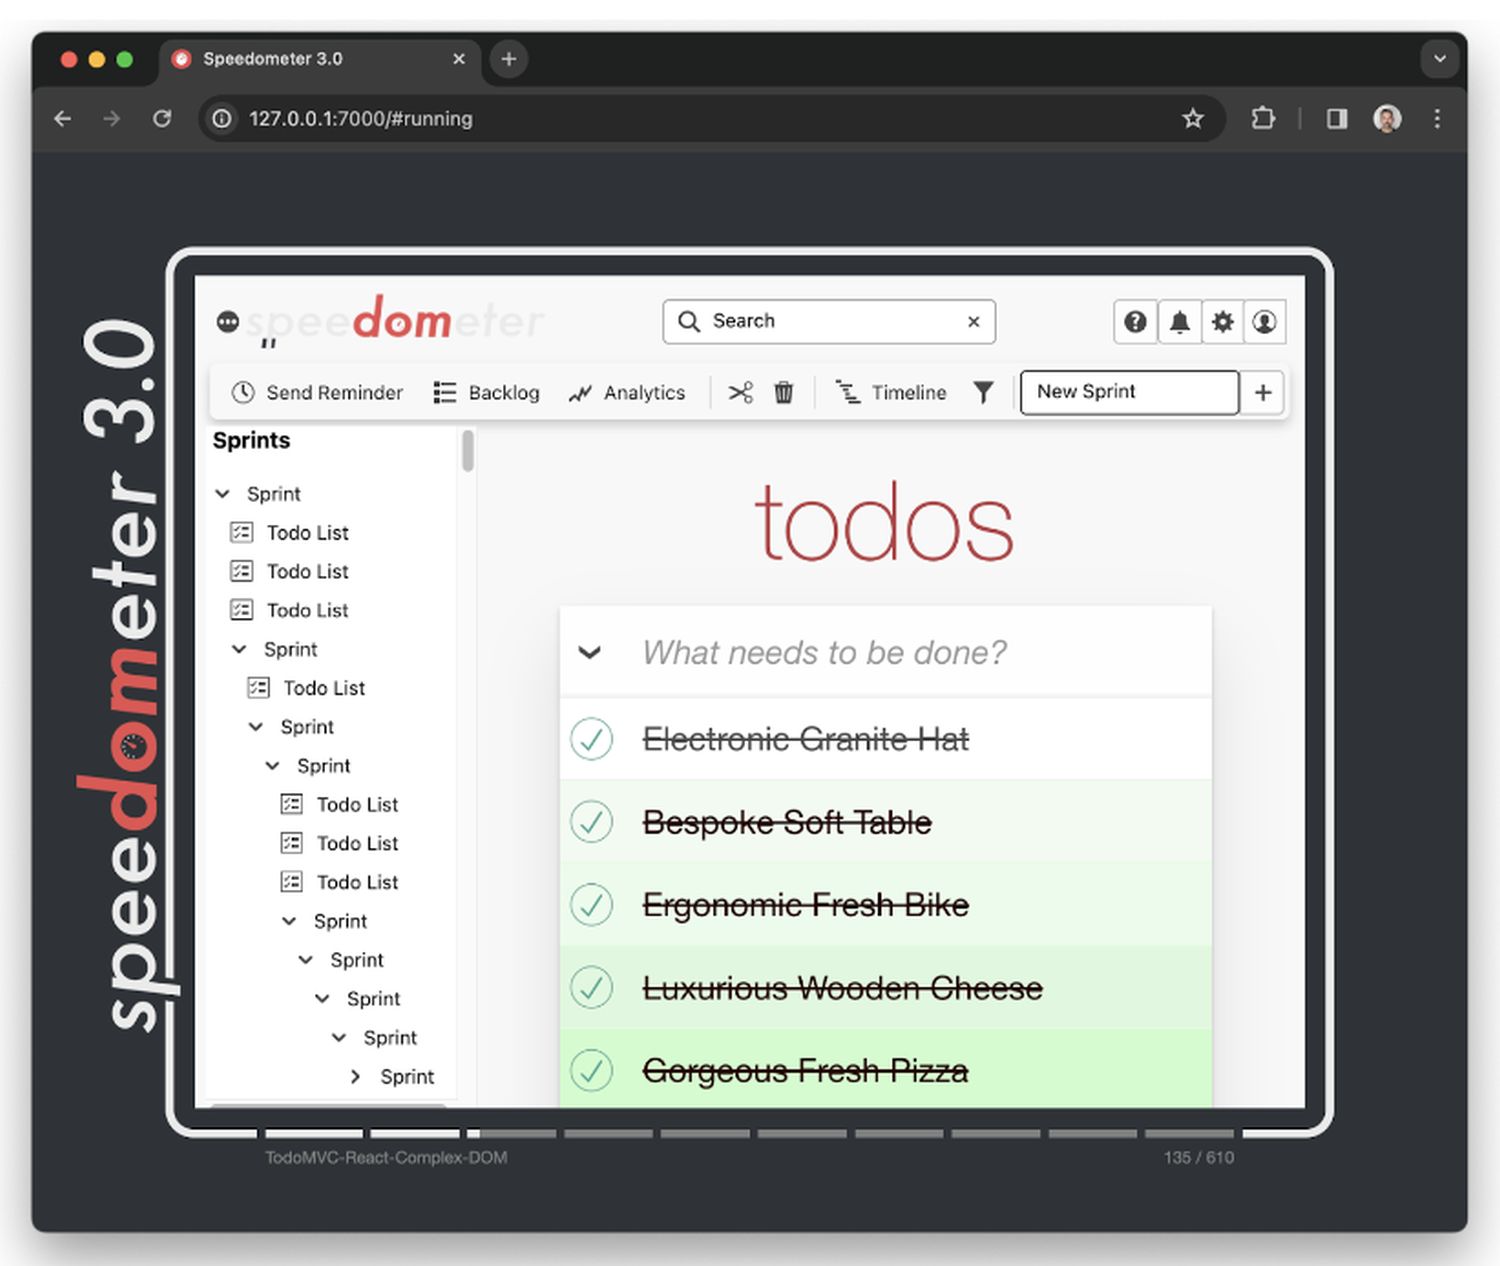This screenshot has width=1500, height=1266.
Task: Click the trash delete icon in toolbar
Action: (784, 393)
